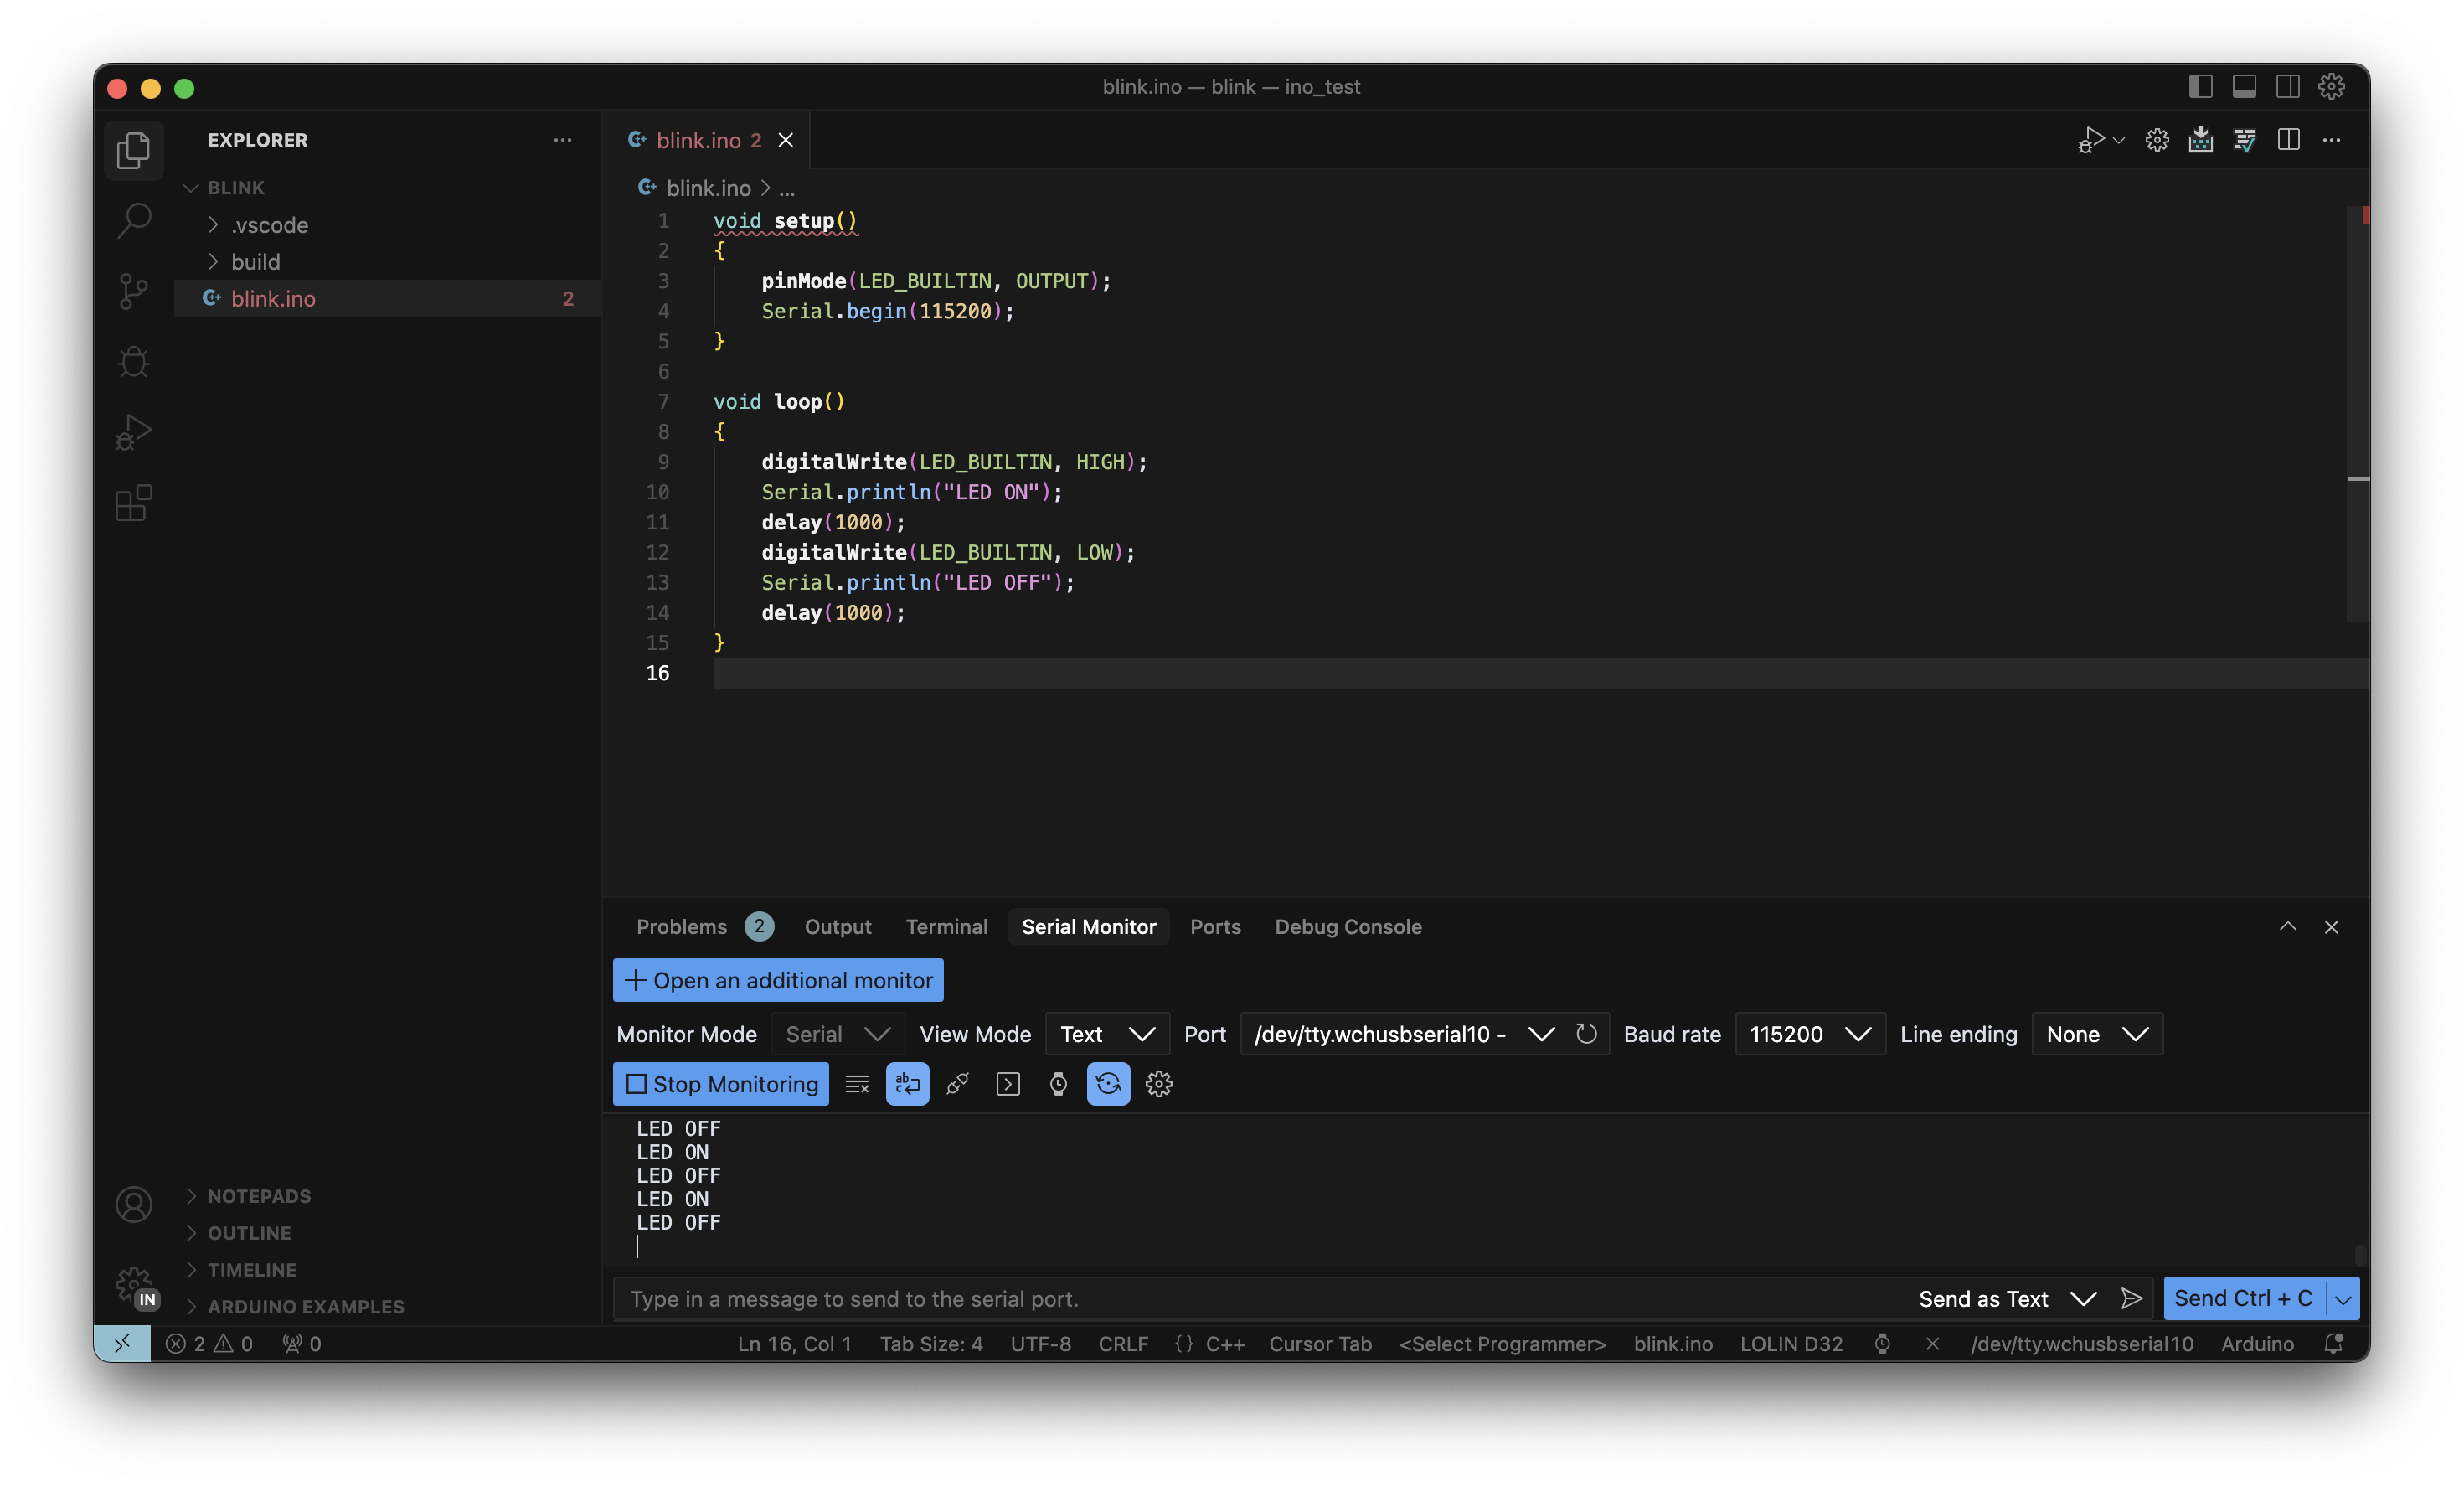Switch to the Terminal panel tab

click(946, 927)
